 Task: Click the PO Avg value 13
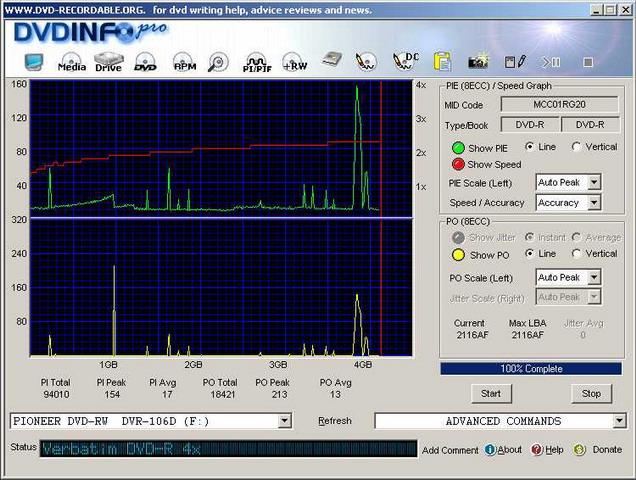click(x=335, y=394)
